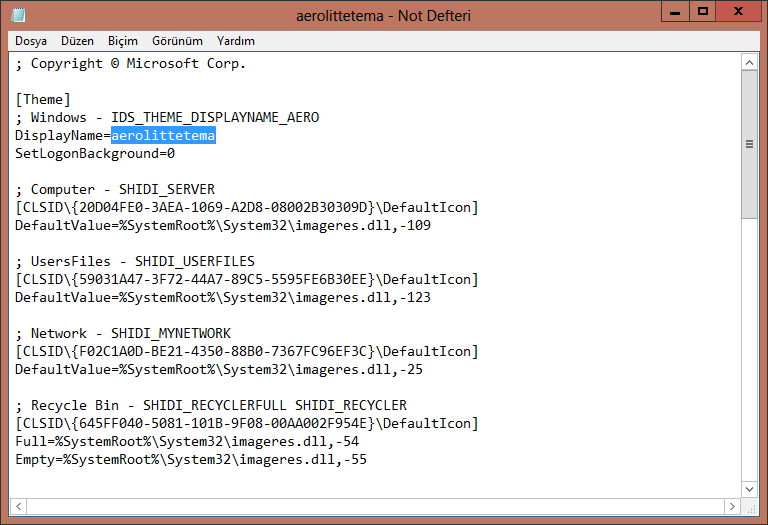Screen dimensions: 768x525
Task: Click the CLSID 645FF040 DefaultIcon line
Action: click(247, 424)
